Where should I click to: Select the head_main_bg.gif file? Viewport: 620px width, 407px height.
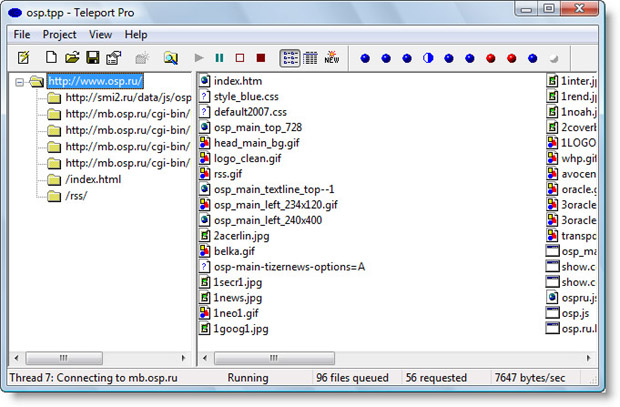[257, 143]
